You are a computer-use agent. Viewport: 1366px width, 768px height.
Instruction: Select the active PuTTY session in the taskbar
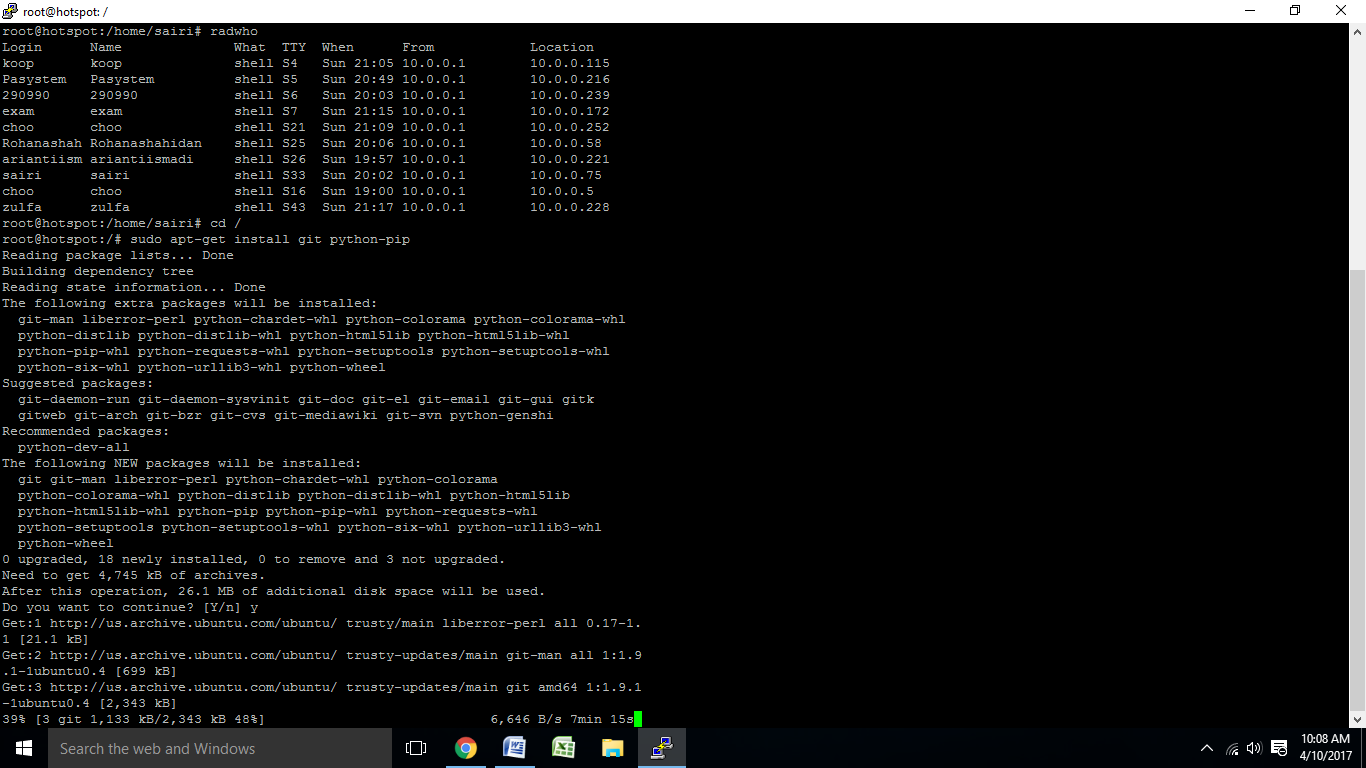(661, 748)
